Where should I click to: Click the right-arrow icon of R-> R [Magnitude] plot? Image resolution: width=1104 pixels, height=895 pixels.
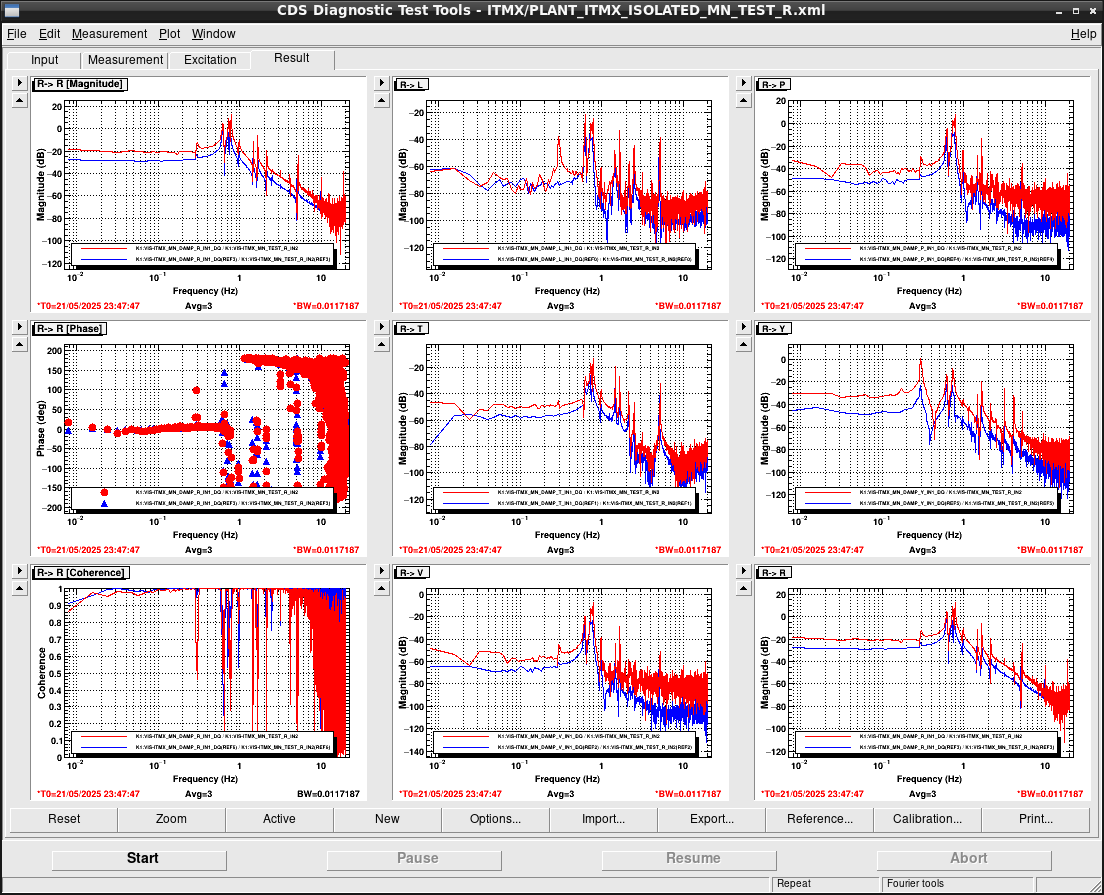[20, 83]
